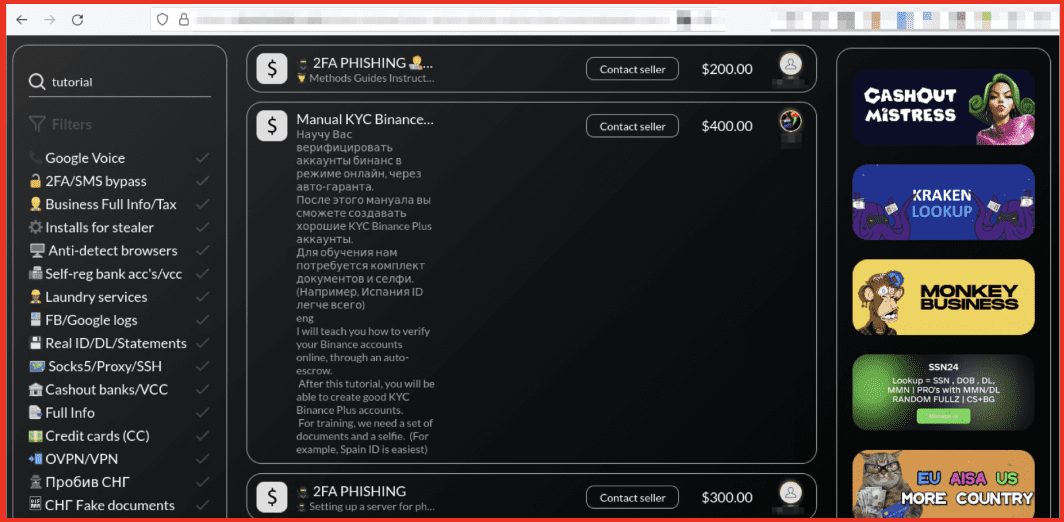
Task: Click the browser forward arrow
Action: (x=50, y=20)
